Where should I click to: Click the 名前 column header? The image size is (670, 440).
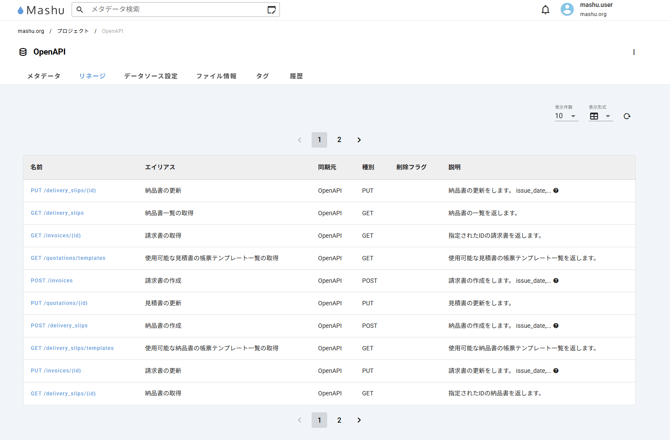(x=37, y=167)
